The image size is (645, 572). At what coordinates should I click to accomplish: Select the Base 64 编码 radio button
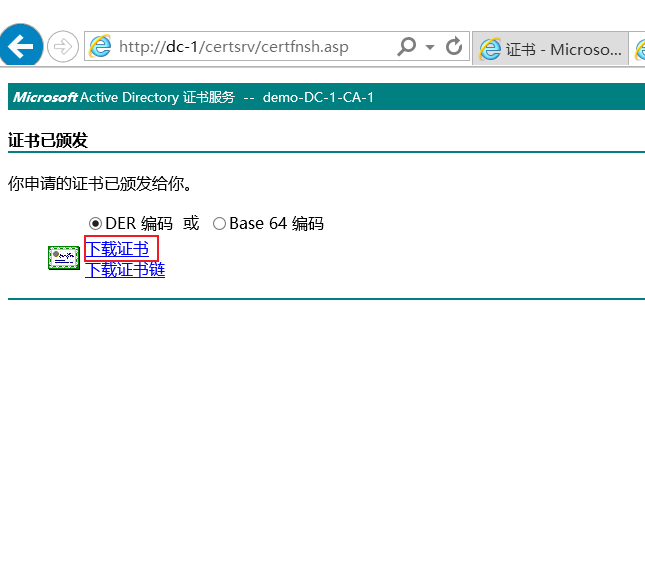[x=219, y=224]
